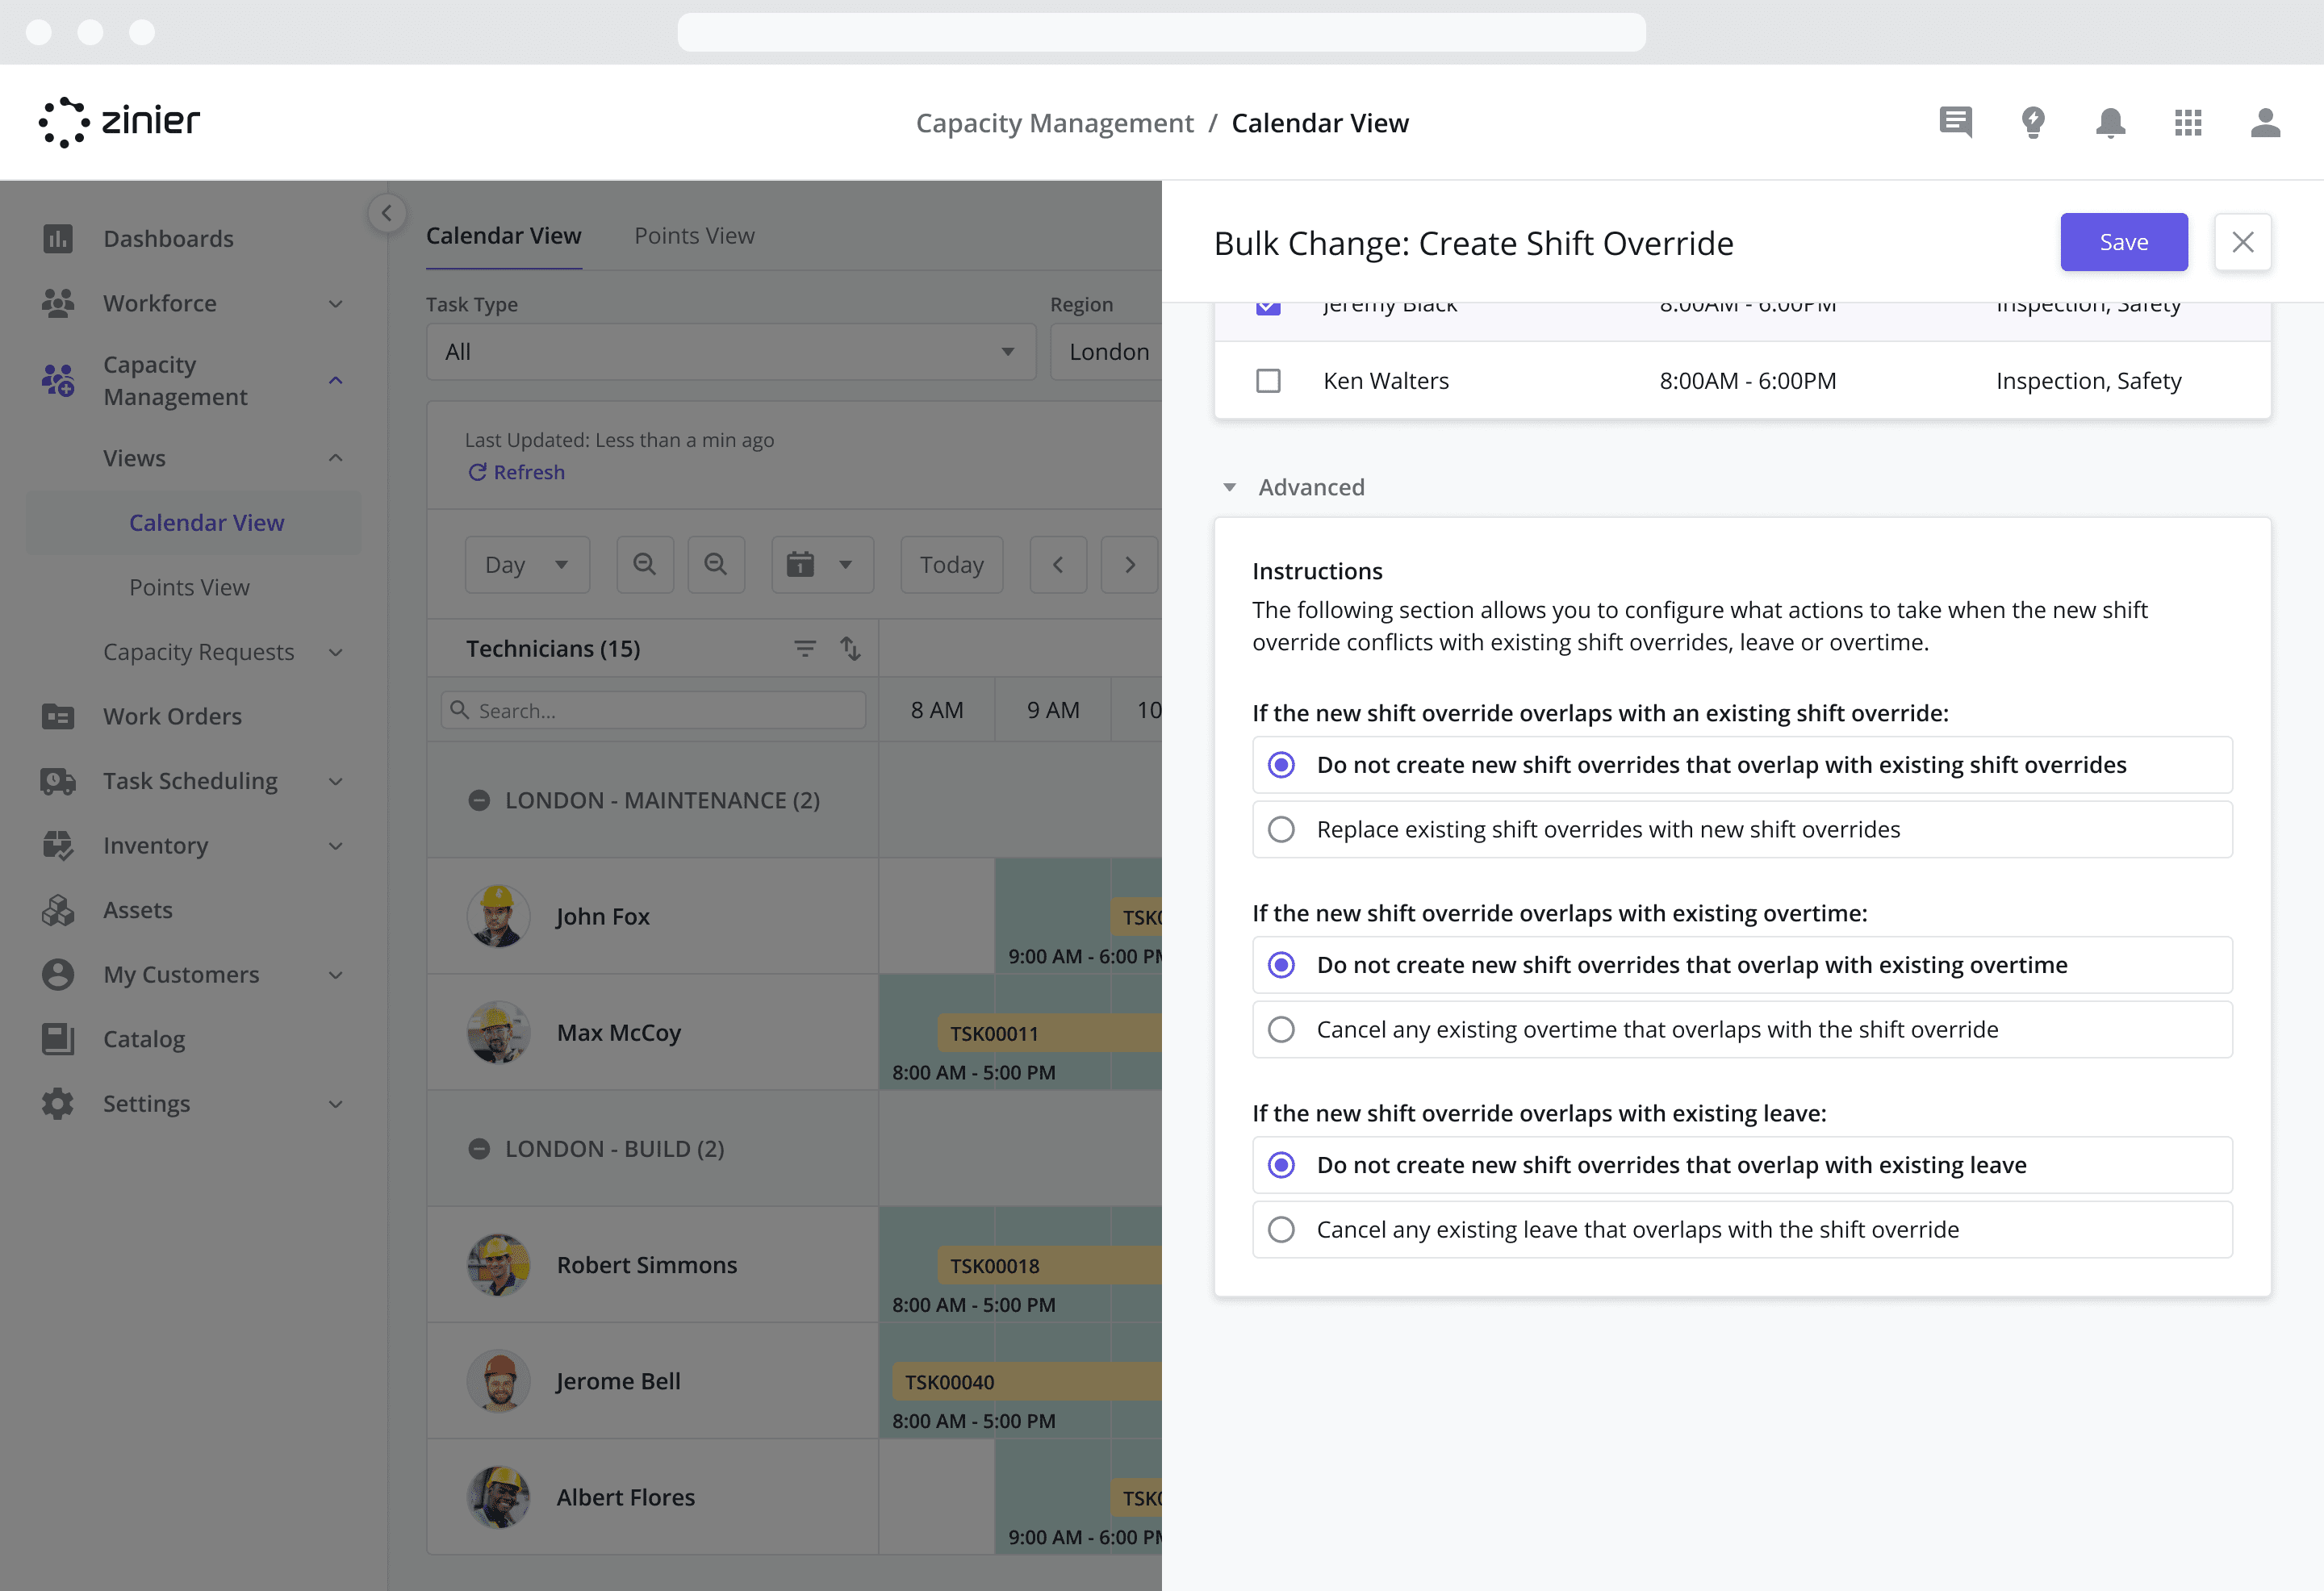Collapse the sidebar with the arrow button
Viewport: 2324px width, 1591px height.
coord(387,213)
